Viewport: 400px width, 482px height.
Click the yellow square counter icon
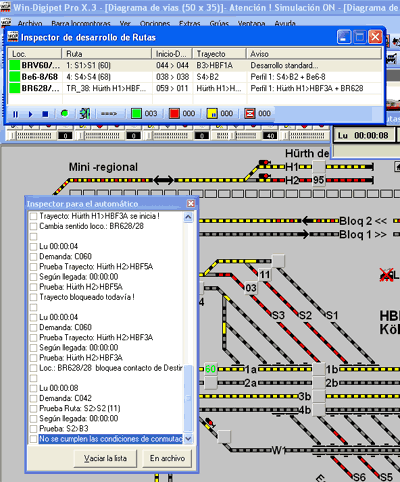tap(212, 114)
